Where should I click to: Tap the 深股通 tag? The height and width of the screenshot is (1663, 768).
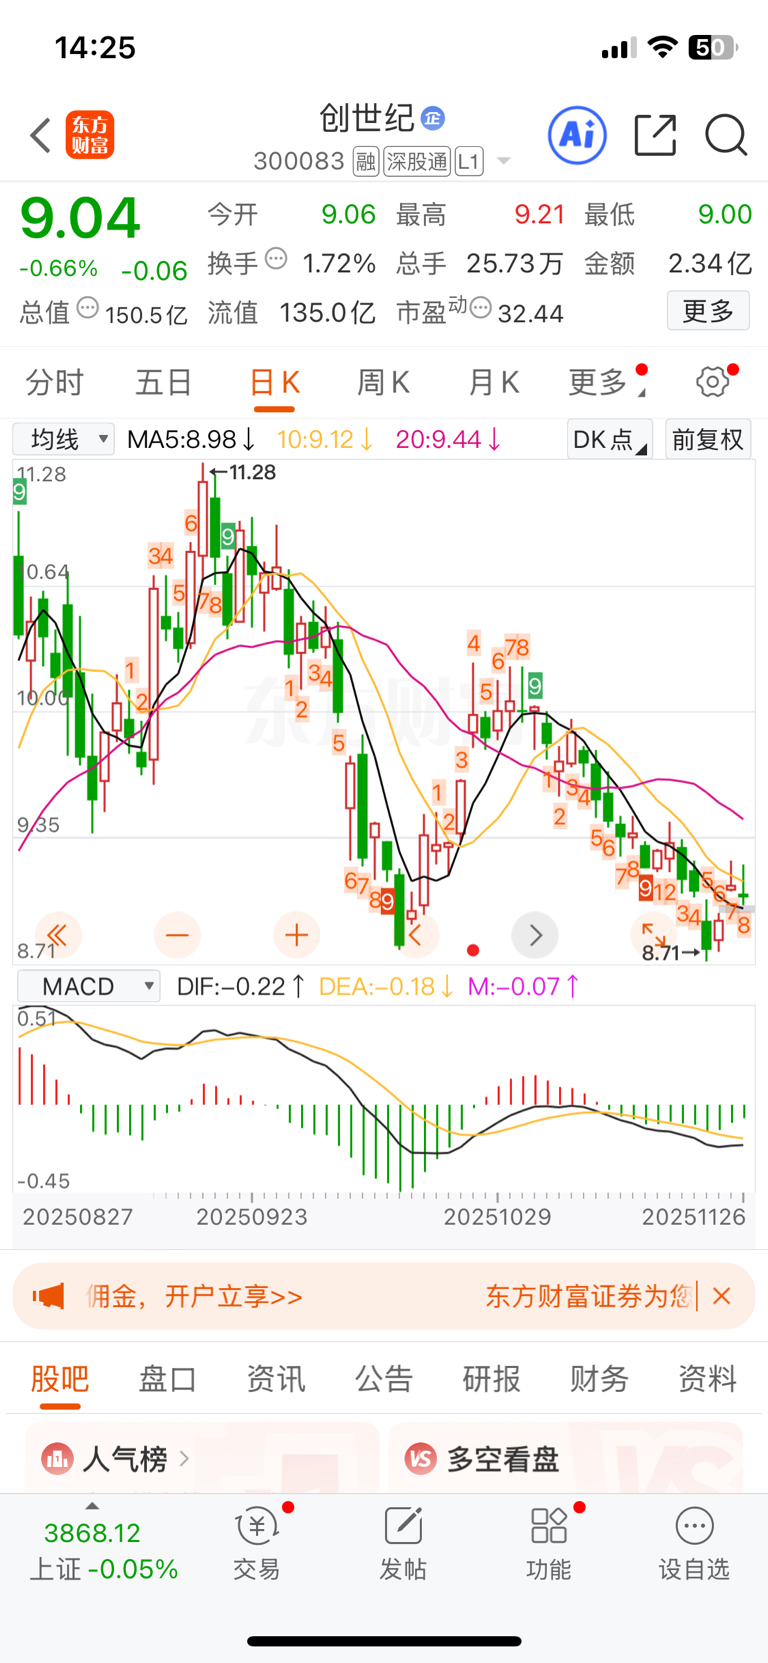click(417, 161)
